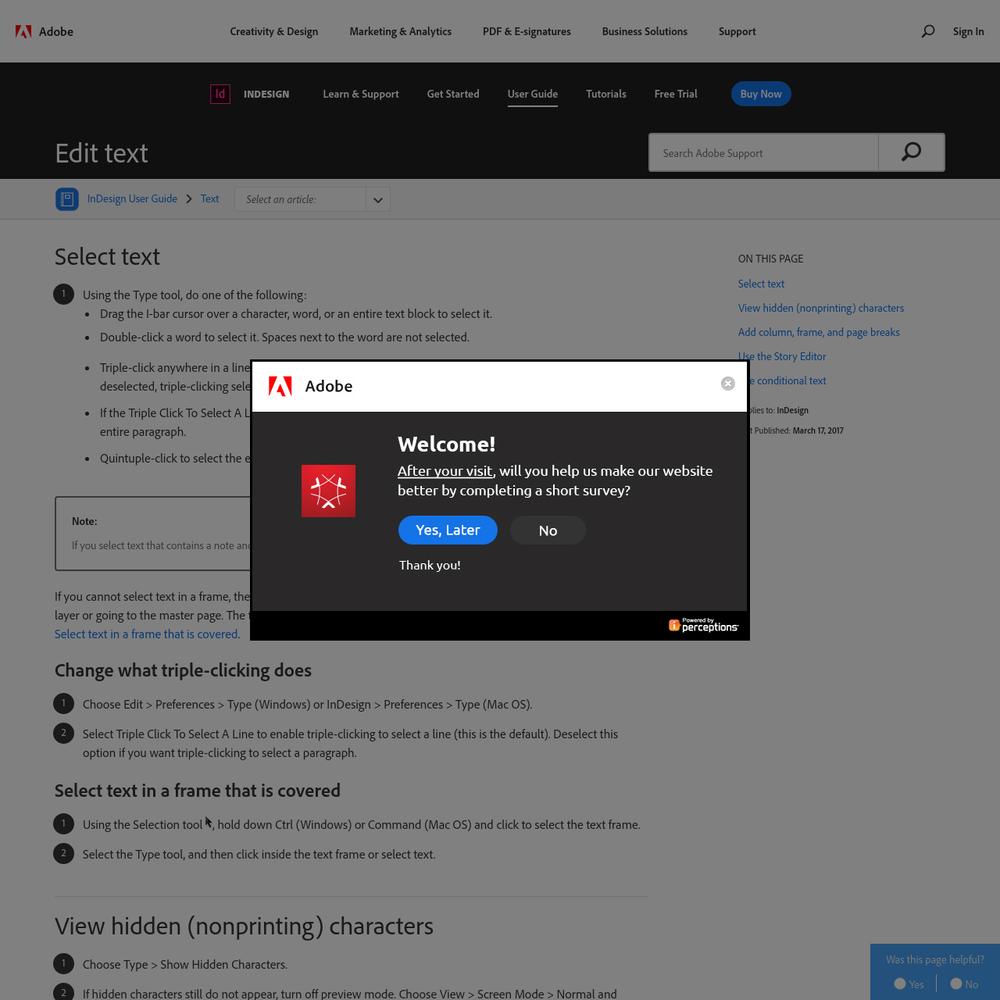Open Select text in a frame that is covered link
The width and height of the screenshot is (1000, 1000).
(x=147, y=634)
